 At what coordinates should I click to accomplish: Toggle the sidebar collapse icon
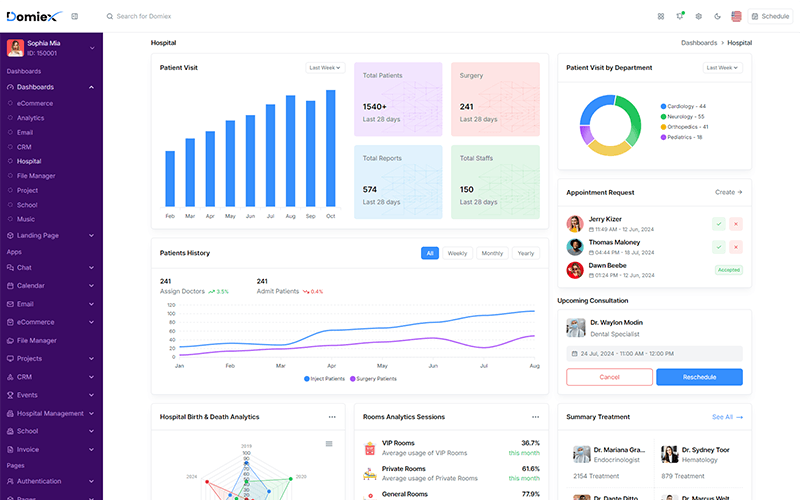click(x=74, y=16)
